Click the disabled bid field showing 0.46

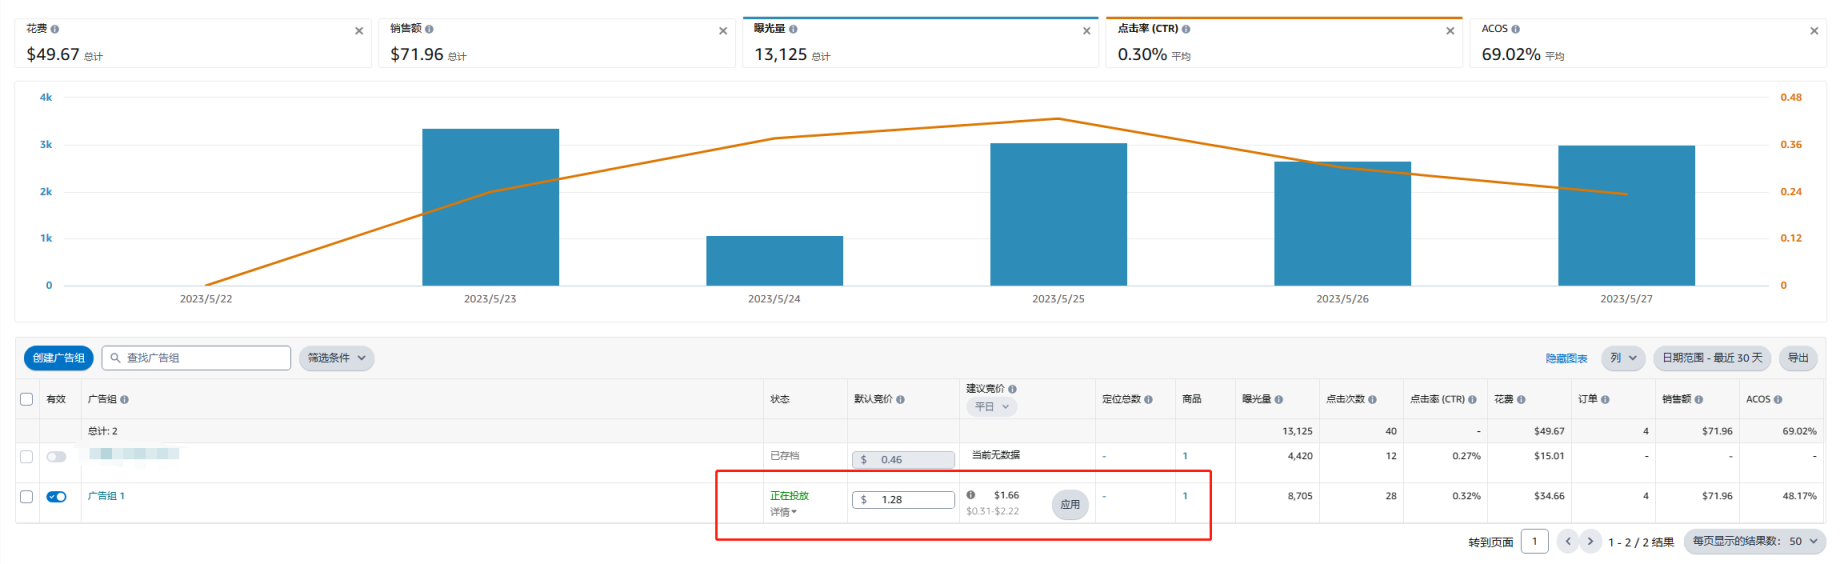point(903,460)
